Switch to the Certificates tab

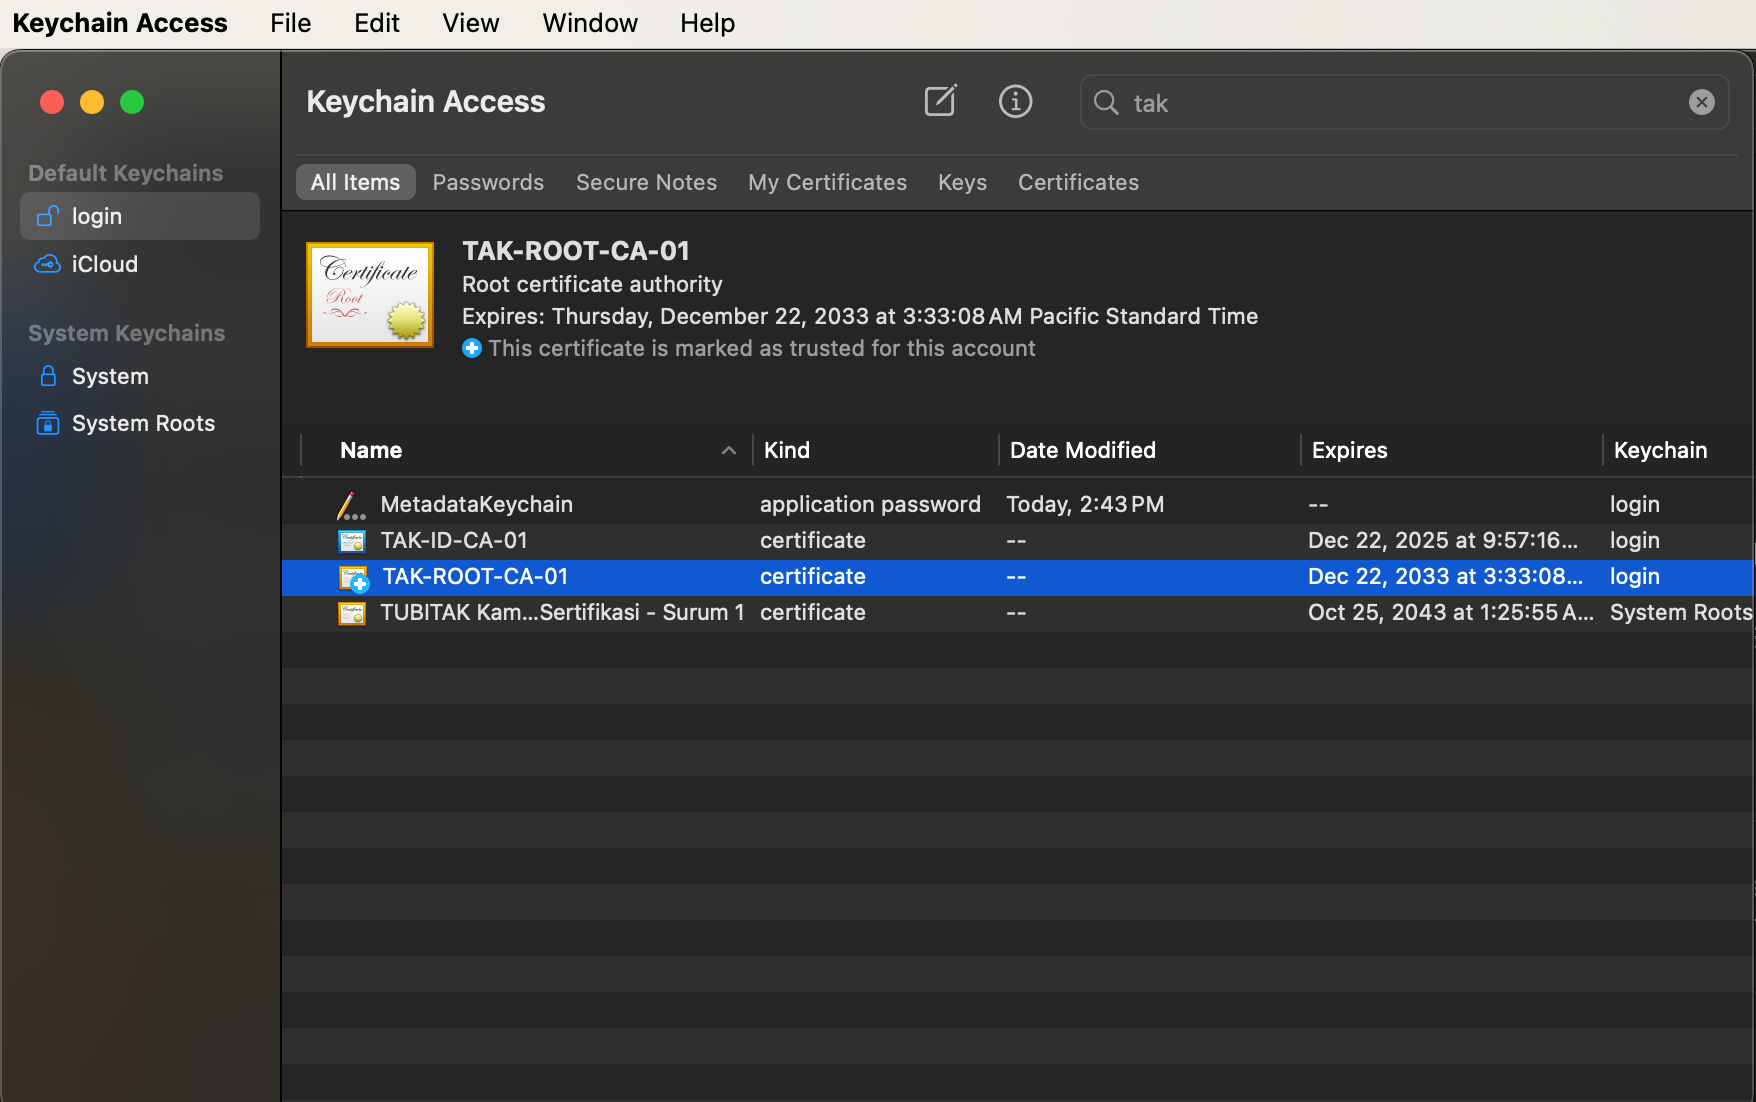click(x=1078, y=182)
